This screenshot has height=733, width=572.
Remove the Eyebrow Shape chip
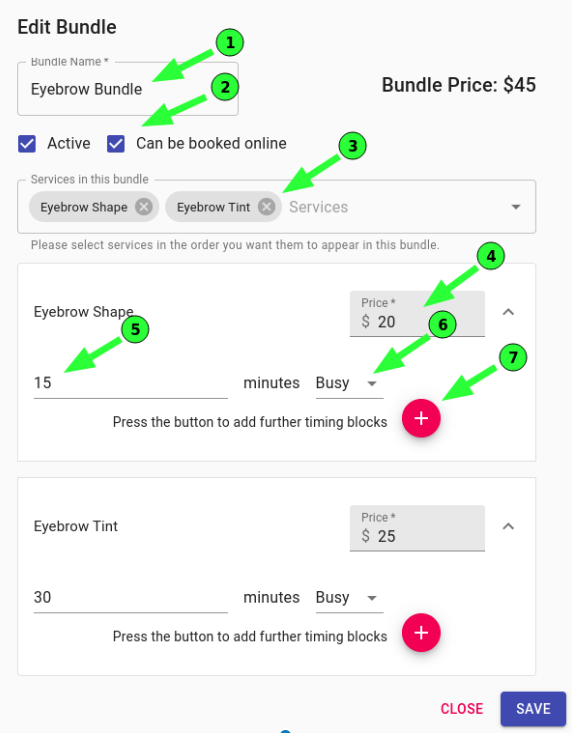tap(144, 206)
